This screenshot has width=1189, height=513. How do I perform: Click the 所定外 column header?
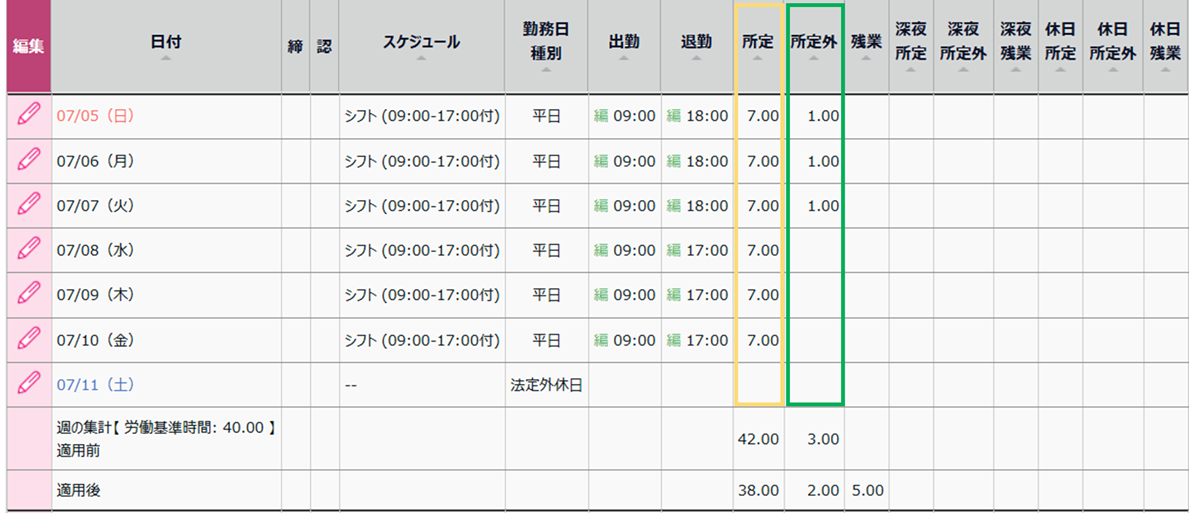814,42
